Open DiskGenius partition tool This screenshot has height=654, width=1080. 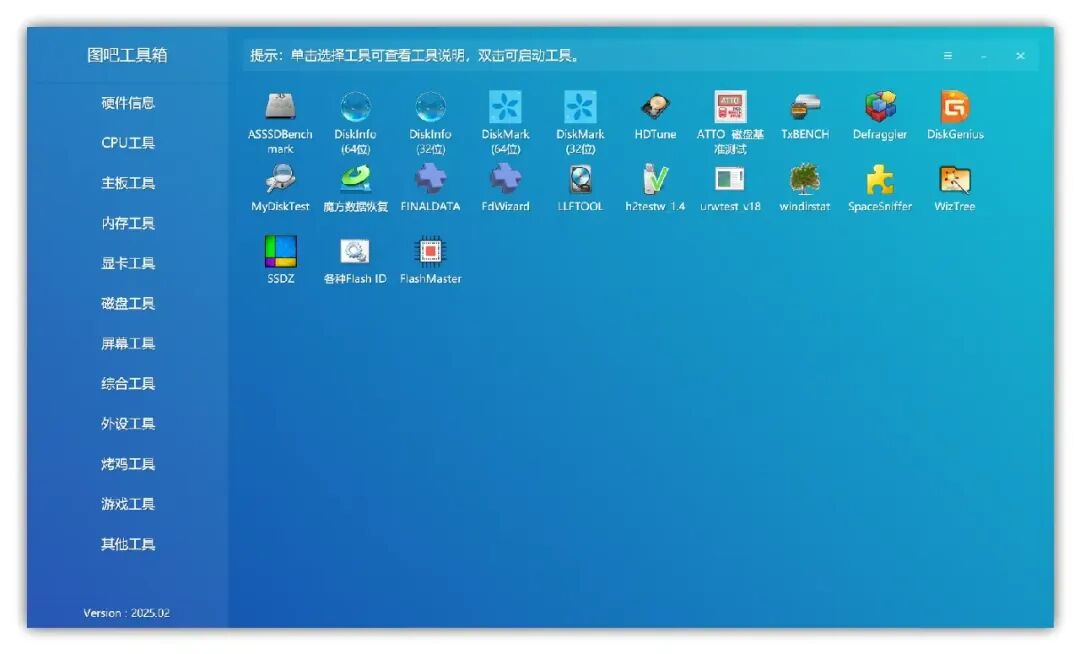click(x=953, y=110)
